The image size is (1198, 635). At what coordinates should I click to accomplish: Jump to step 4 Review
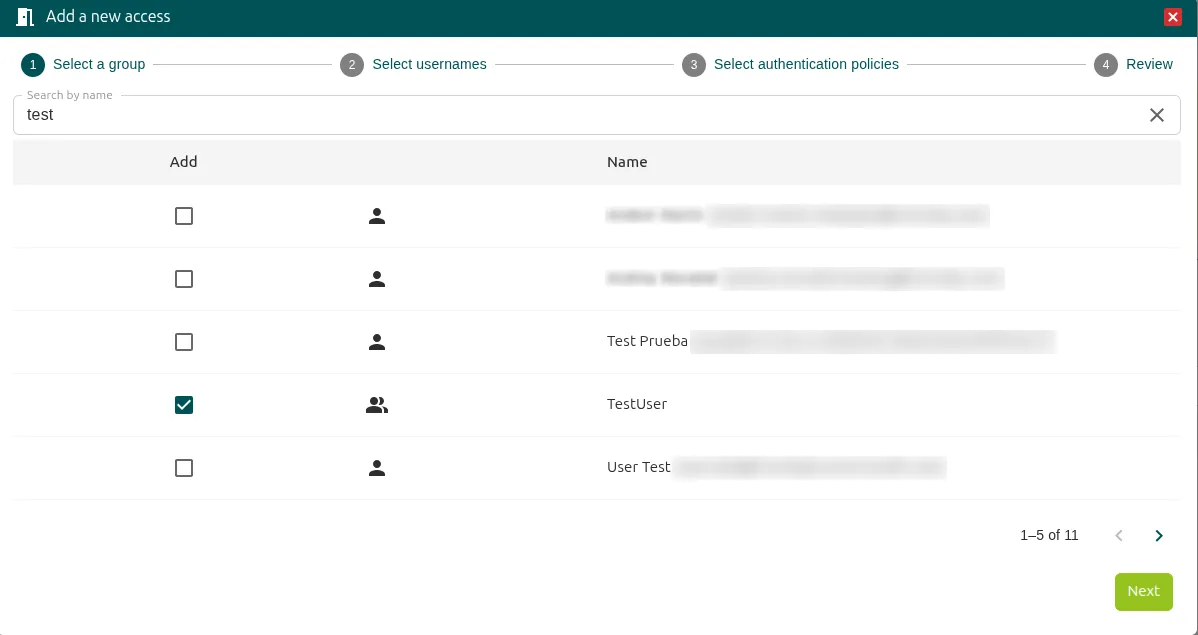coord(1134,65)
